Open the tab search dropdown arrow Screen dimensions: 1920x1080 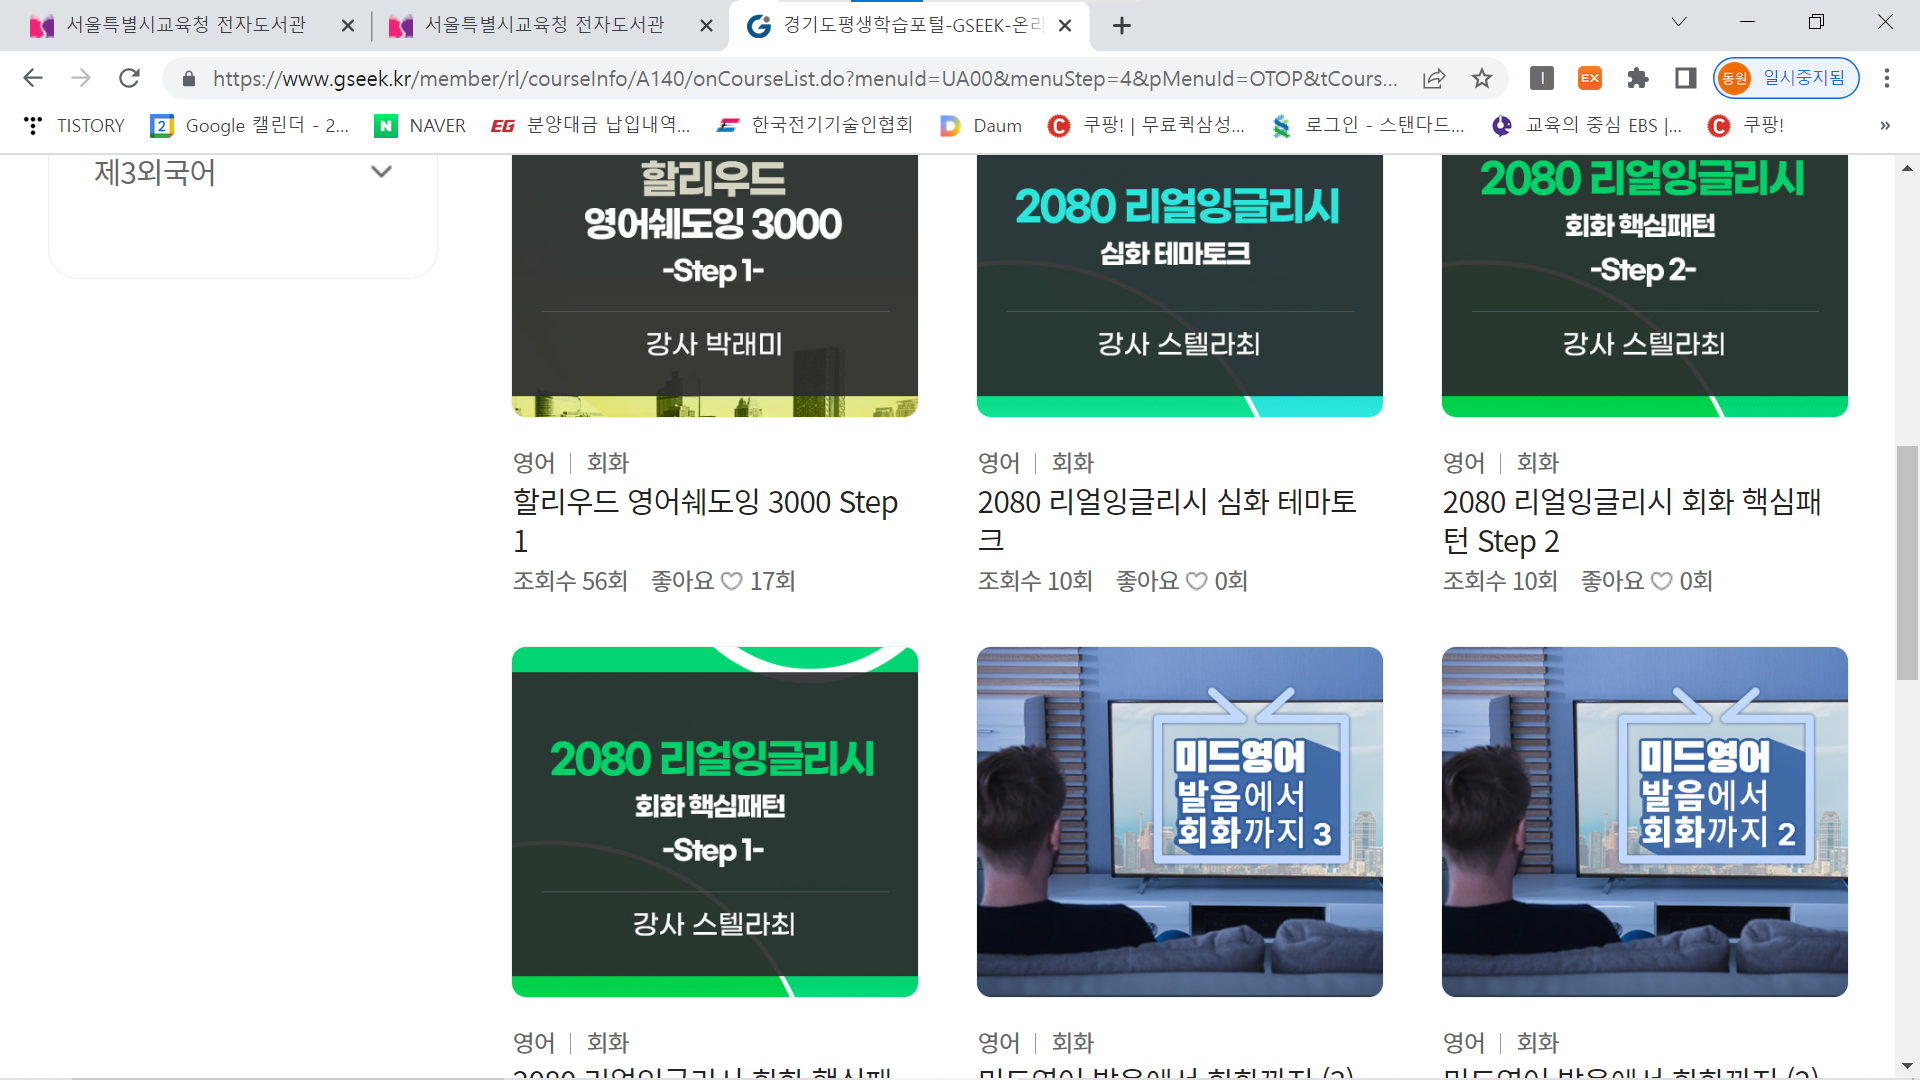pyautogui.click(x=1679, y=22)
